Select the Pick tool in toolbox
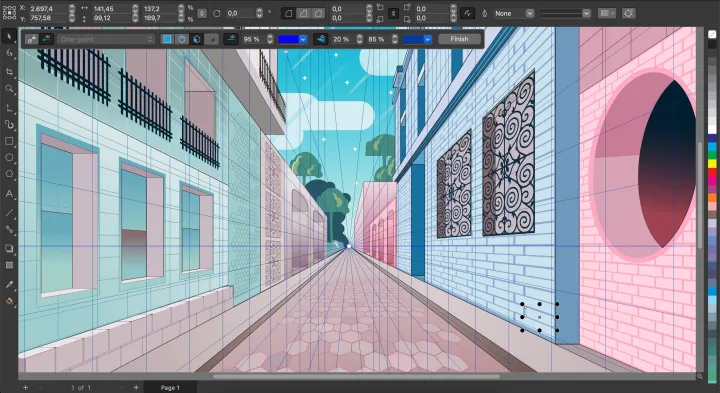This screenshot has height=393, width=720. [x=9, y=36]
